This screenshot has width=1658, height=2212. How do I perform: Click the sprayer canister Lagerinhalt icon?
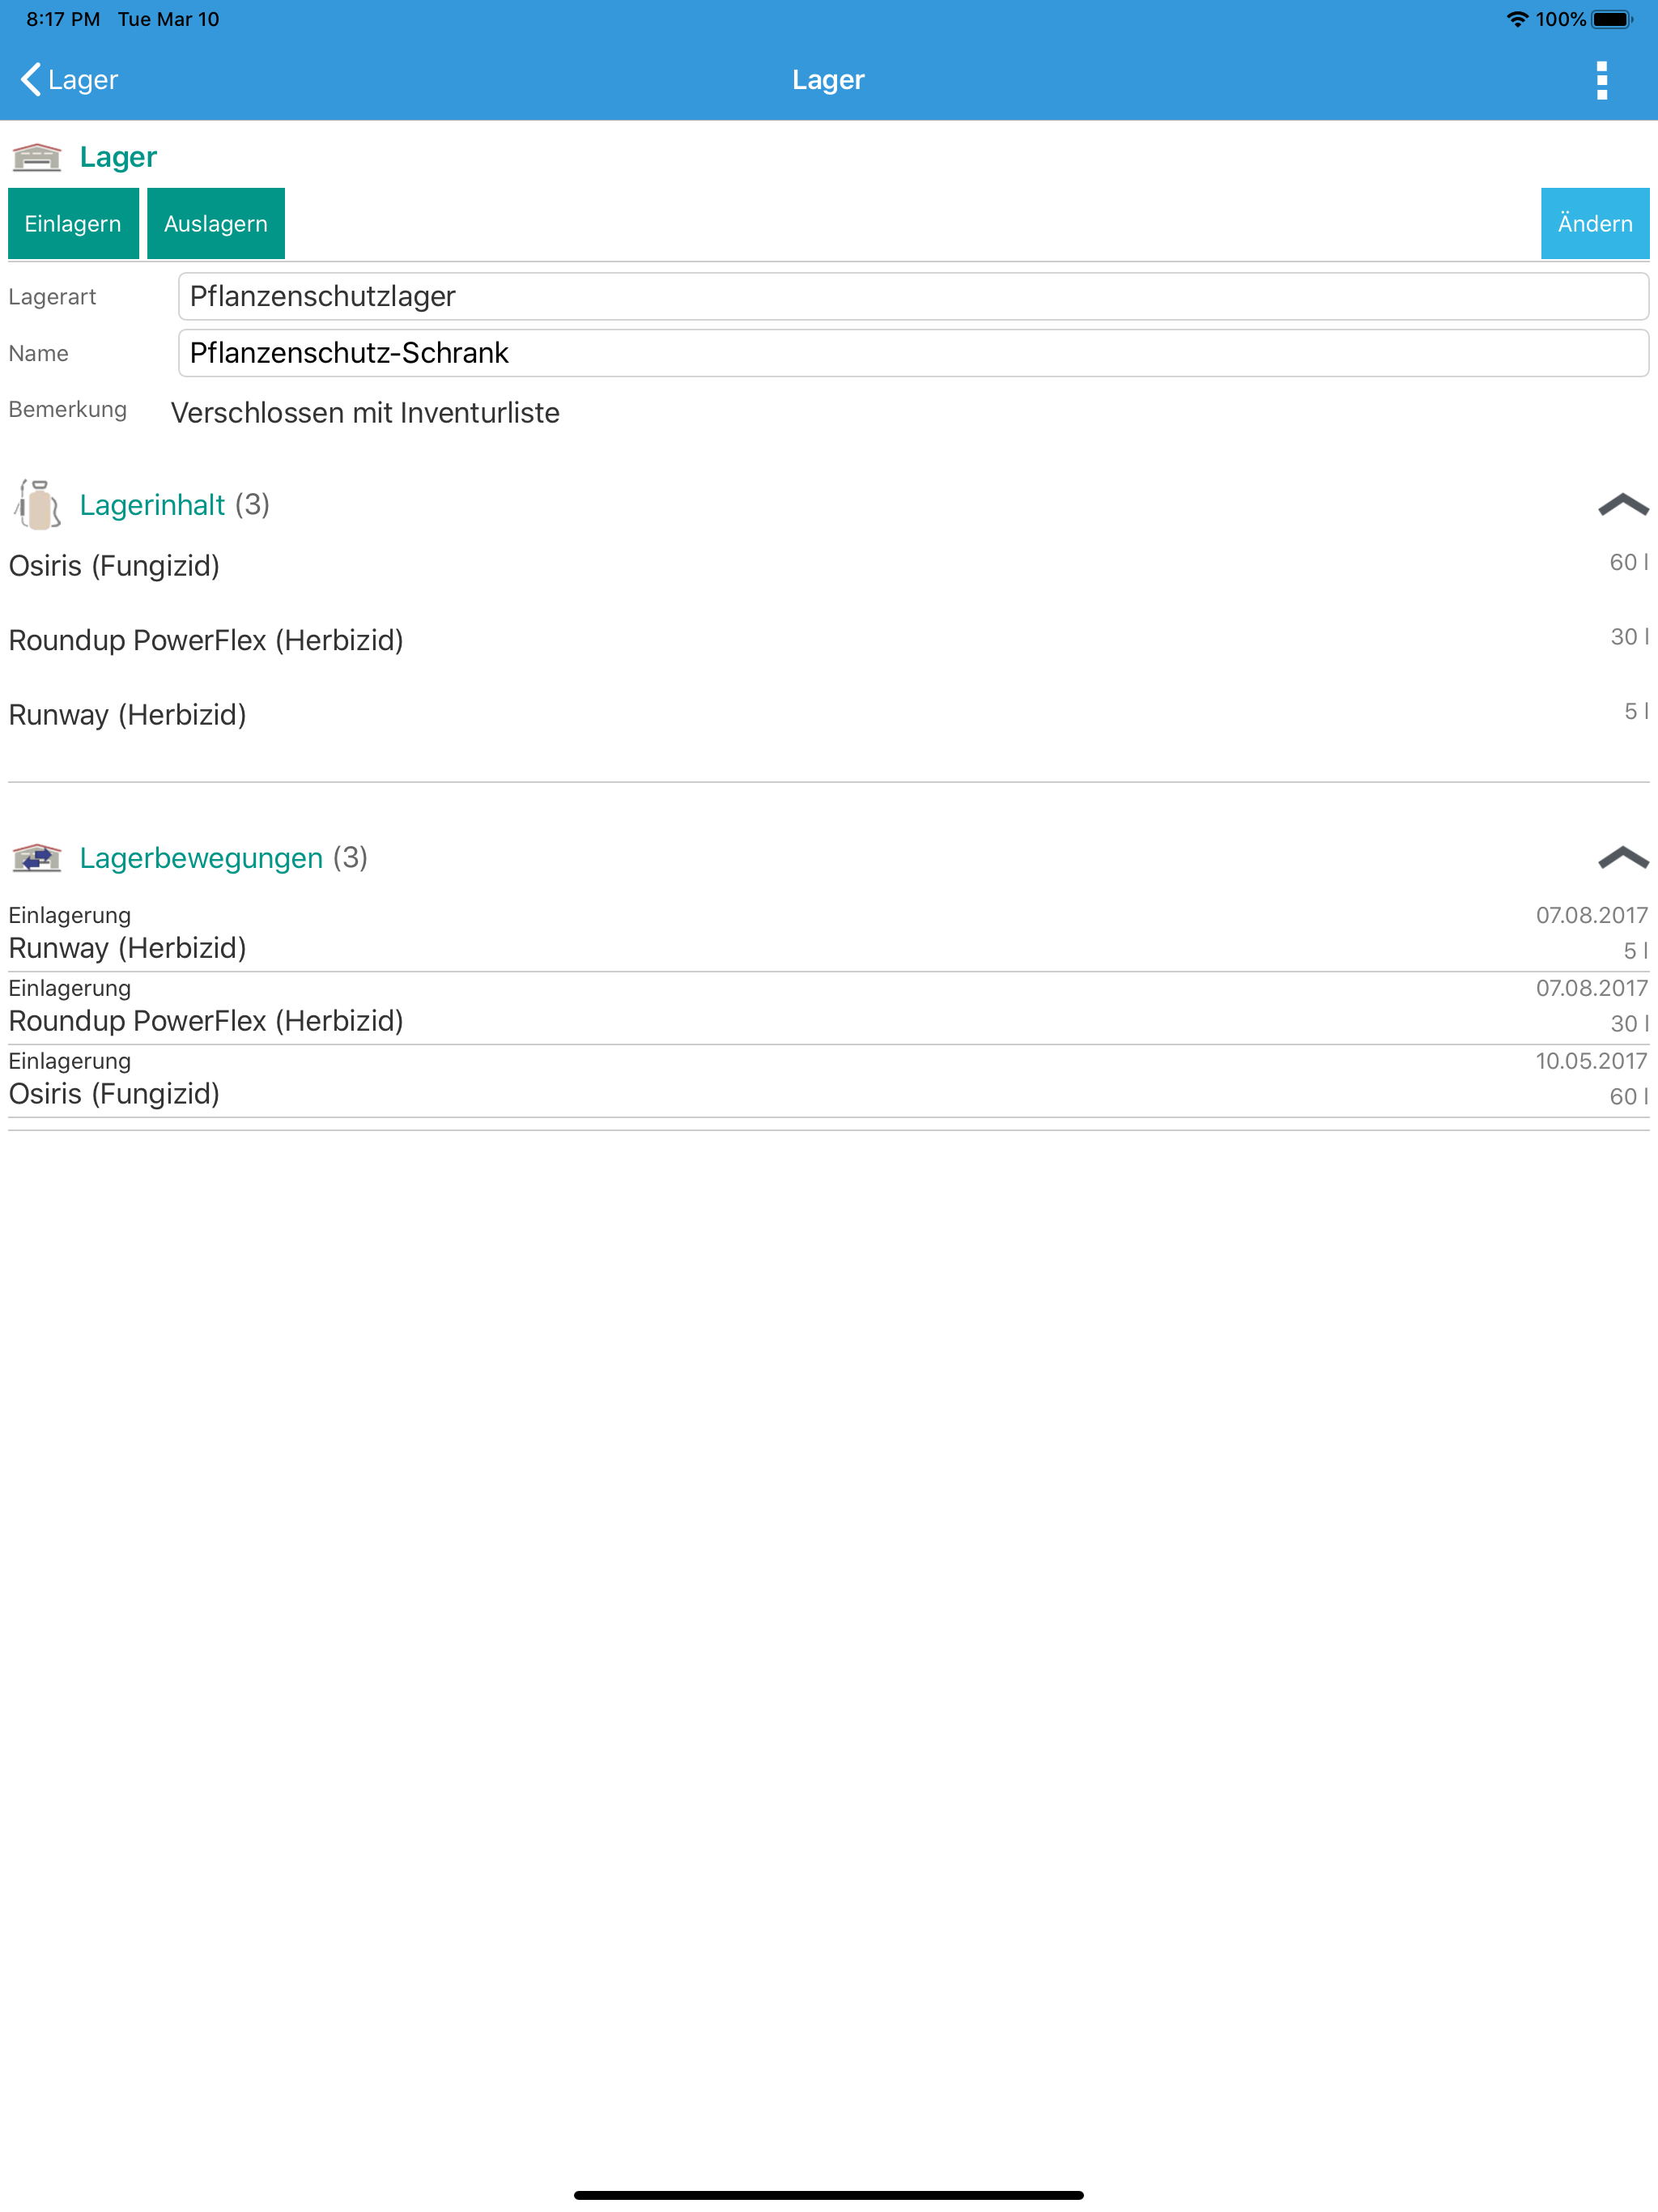tap(38, 504)
